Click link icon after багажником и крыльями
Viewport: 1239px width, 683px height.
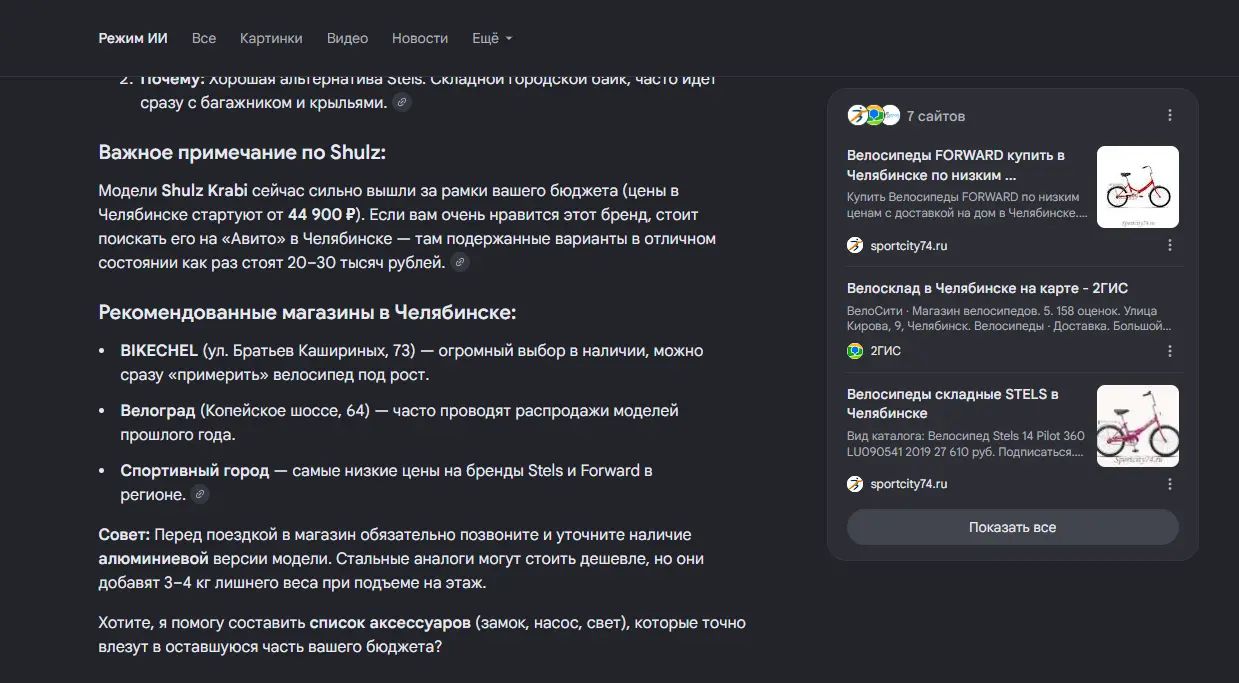[x=401, y=102]
